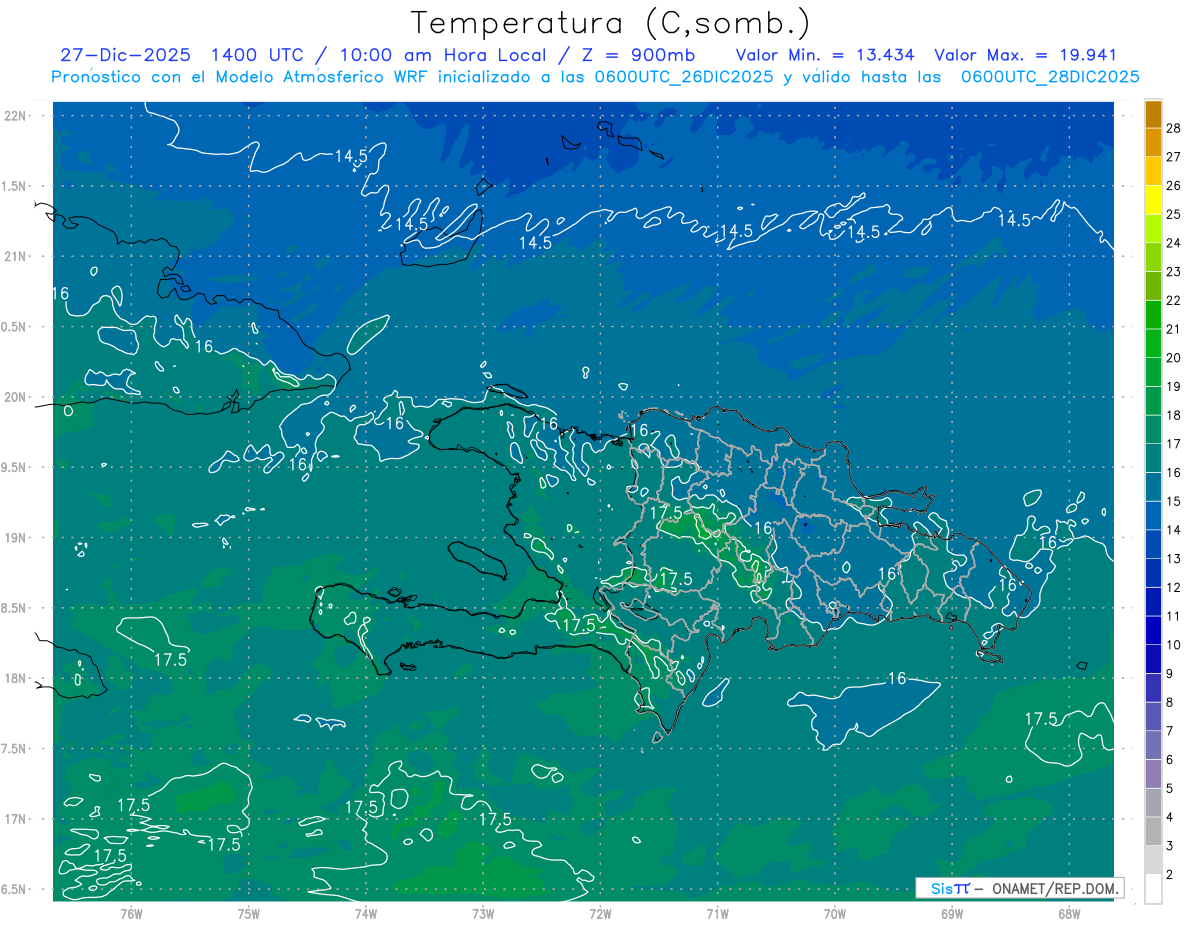This screenshot has height=927, width=1200.
Task: Click "Valor Max. = 19.941" readout
Action: [x=1025, y=55]
